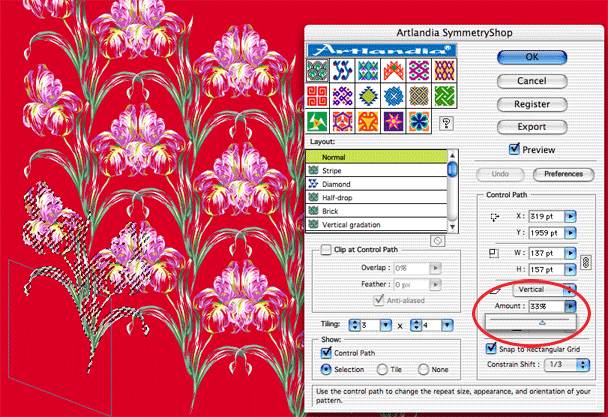Click the no-symbol icon below layout list
The width and height of the screenshot is (608, 417).
tap(437, 241)
